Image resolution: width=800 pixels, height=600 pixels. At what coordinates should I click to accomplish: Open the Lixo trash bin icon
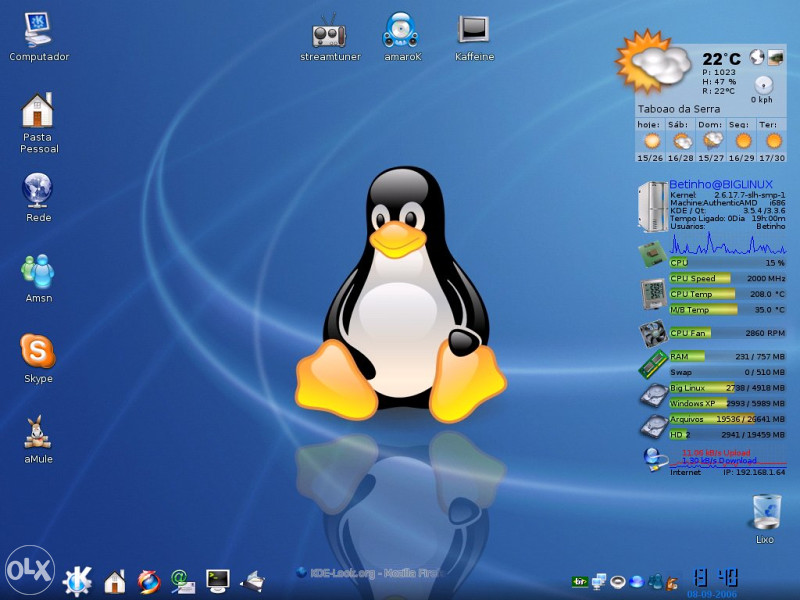[765, 518]
